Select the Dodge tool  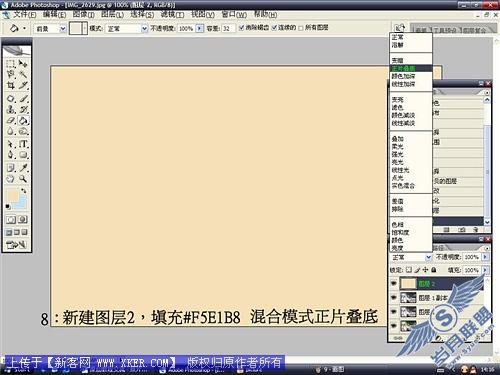coord(23,131)
